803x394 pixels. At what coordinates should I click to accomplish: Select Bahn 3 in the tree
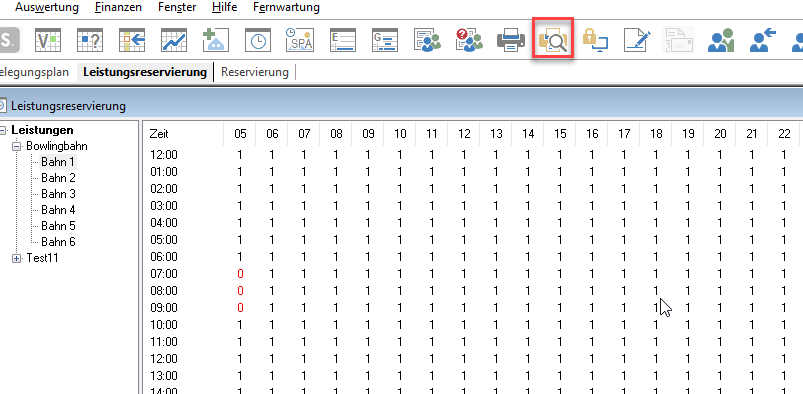(x=58, y=194)
